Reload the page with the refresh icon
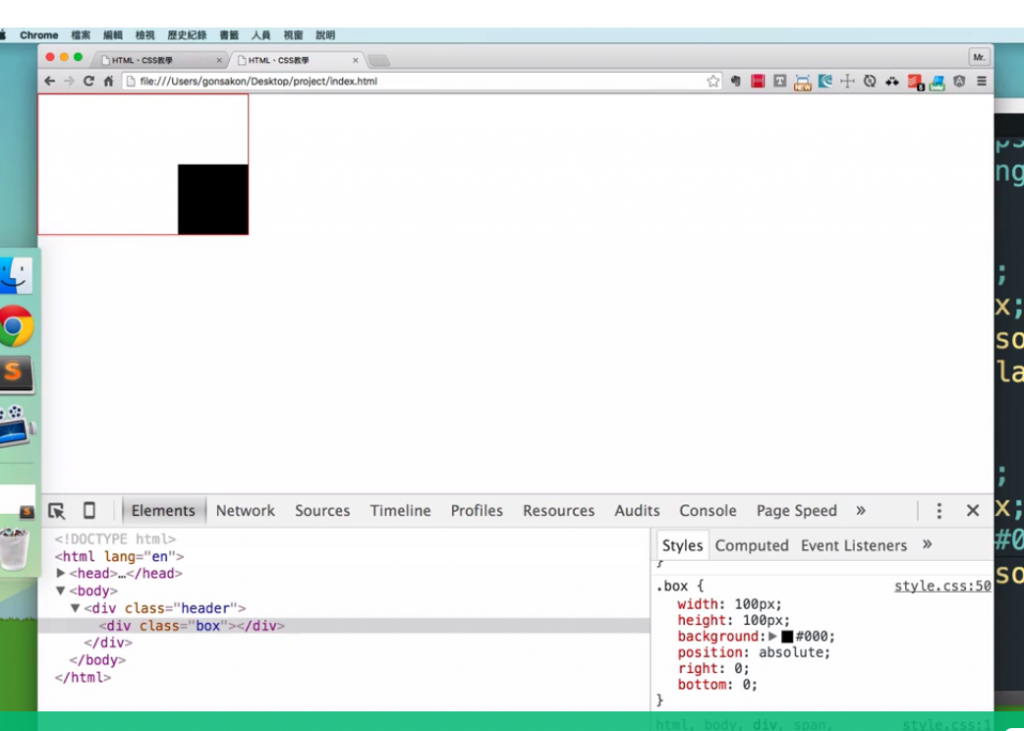This screenshot has height=731, width=1024. coord(89,81)
